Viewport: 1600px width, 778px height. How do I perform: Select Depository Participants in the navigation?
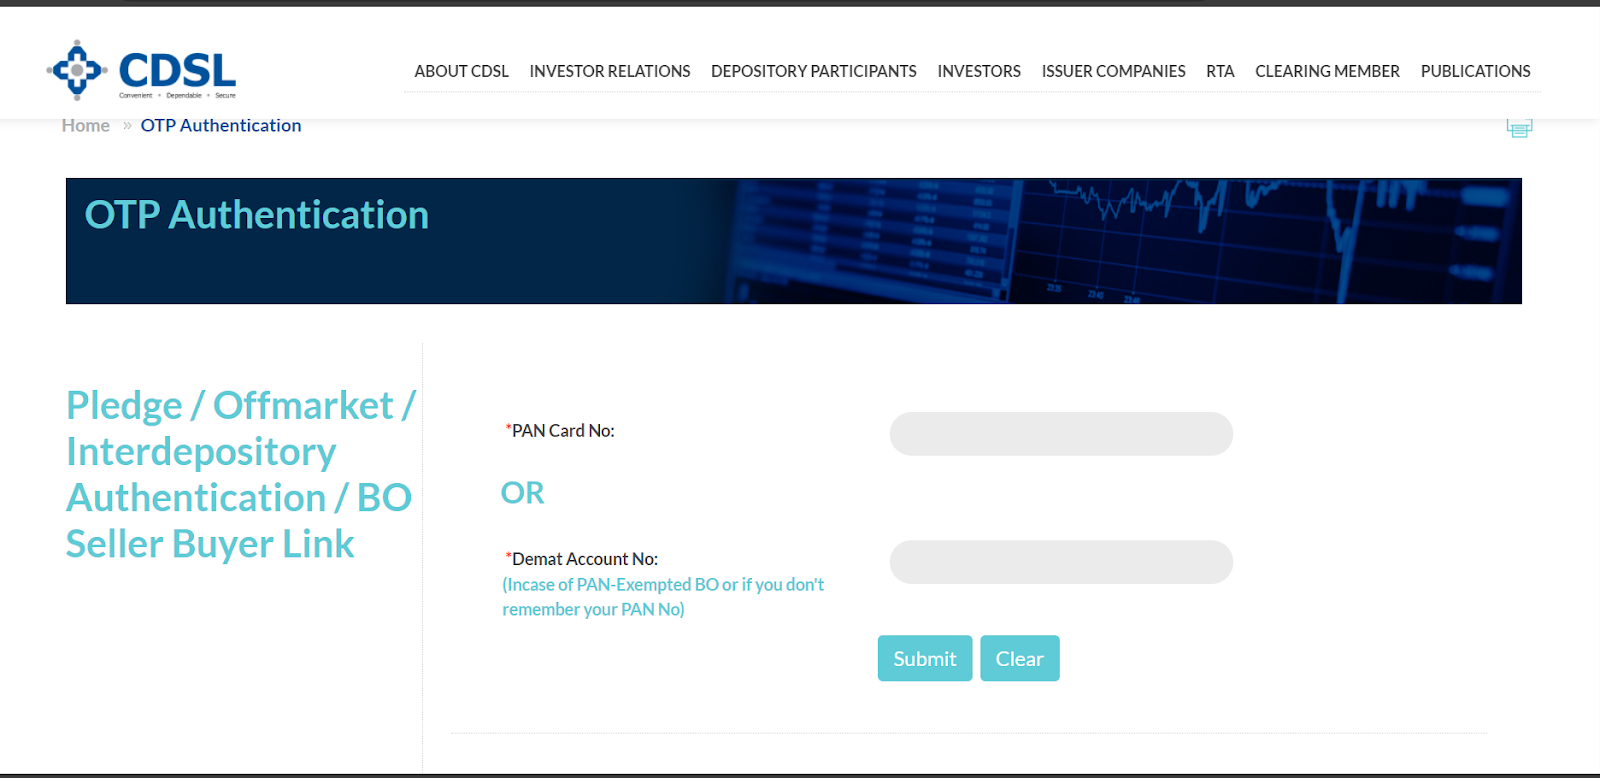(813, 71)
